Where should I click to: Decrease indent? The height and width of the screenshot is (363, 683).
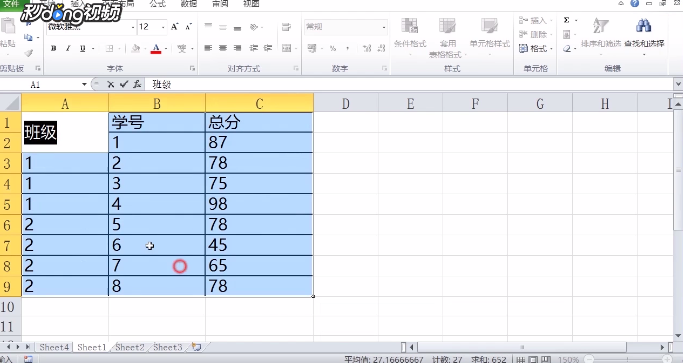click(x=254, y=48)
